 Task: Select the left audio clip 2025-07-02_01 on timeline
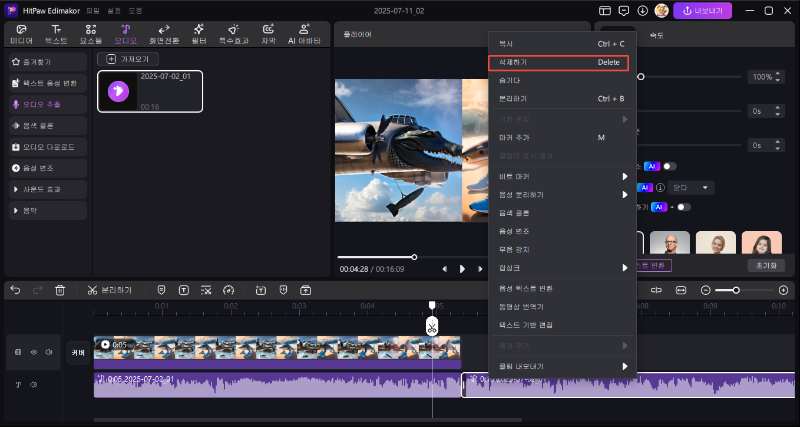point(278,385)
